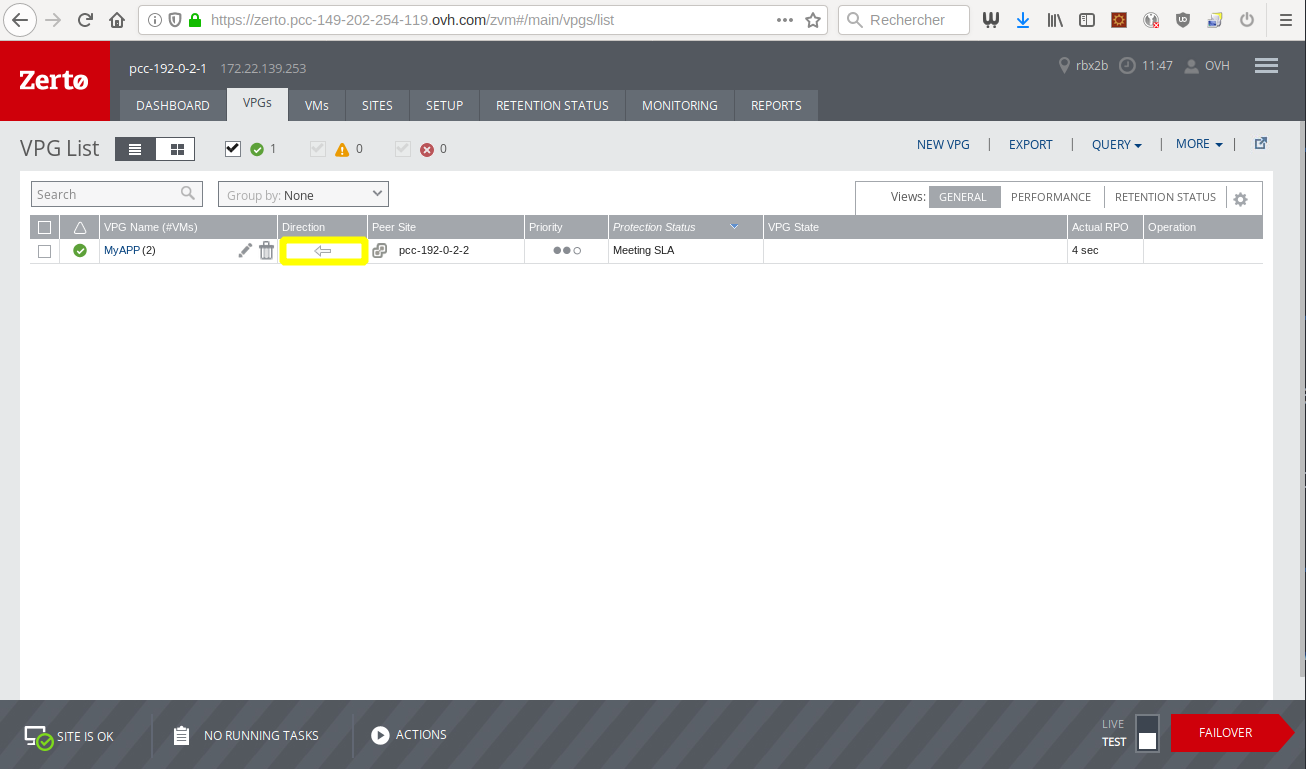Screen dimensions: 1306x769
Task: Click the direction arrow for the MyAPP VPG
Action: tap(323, 250)
